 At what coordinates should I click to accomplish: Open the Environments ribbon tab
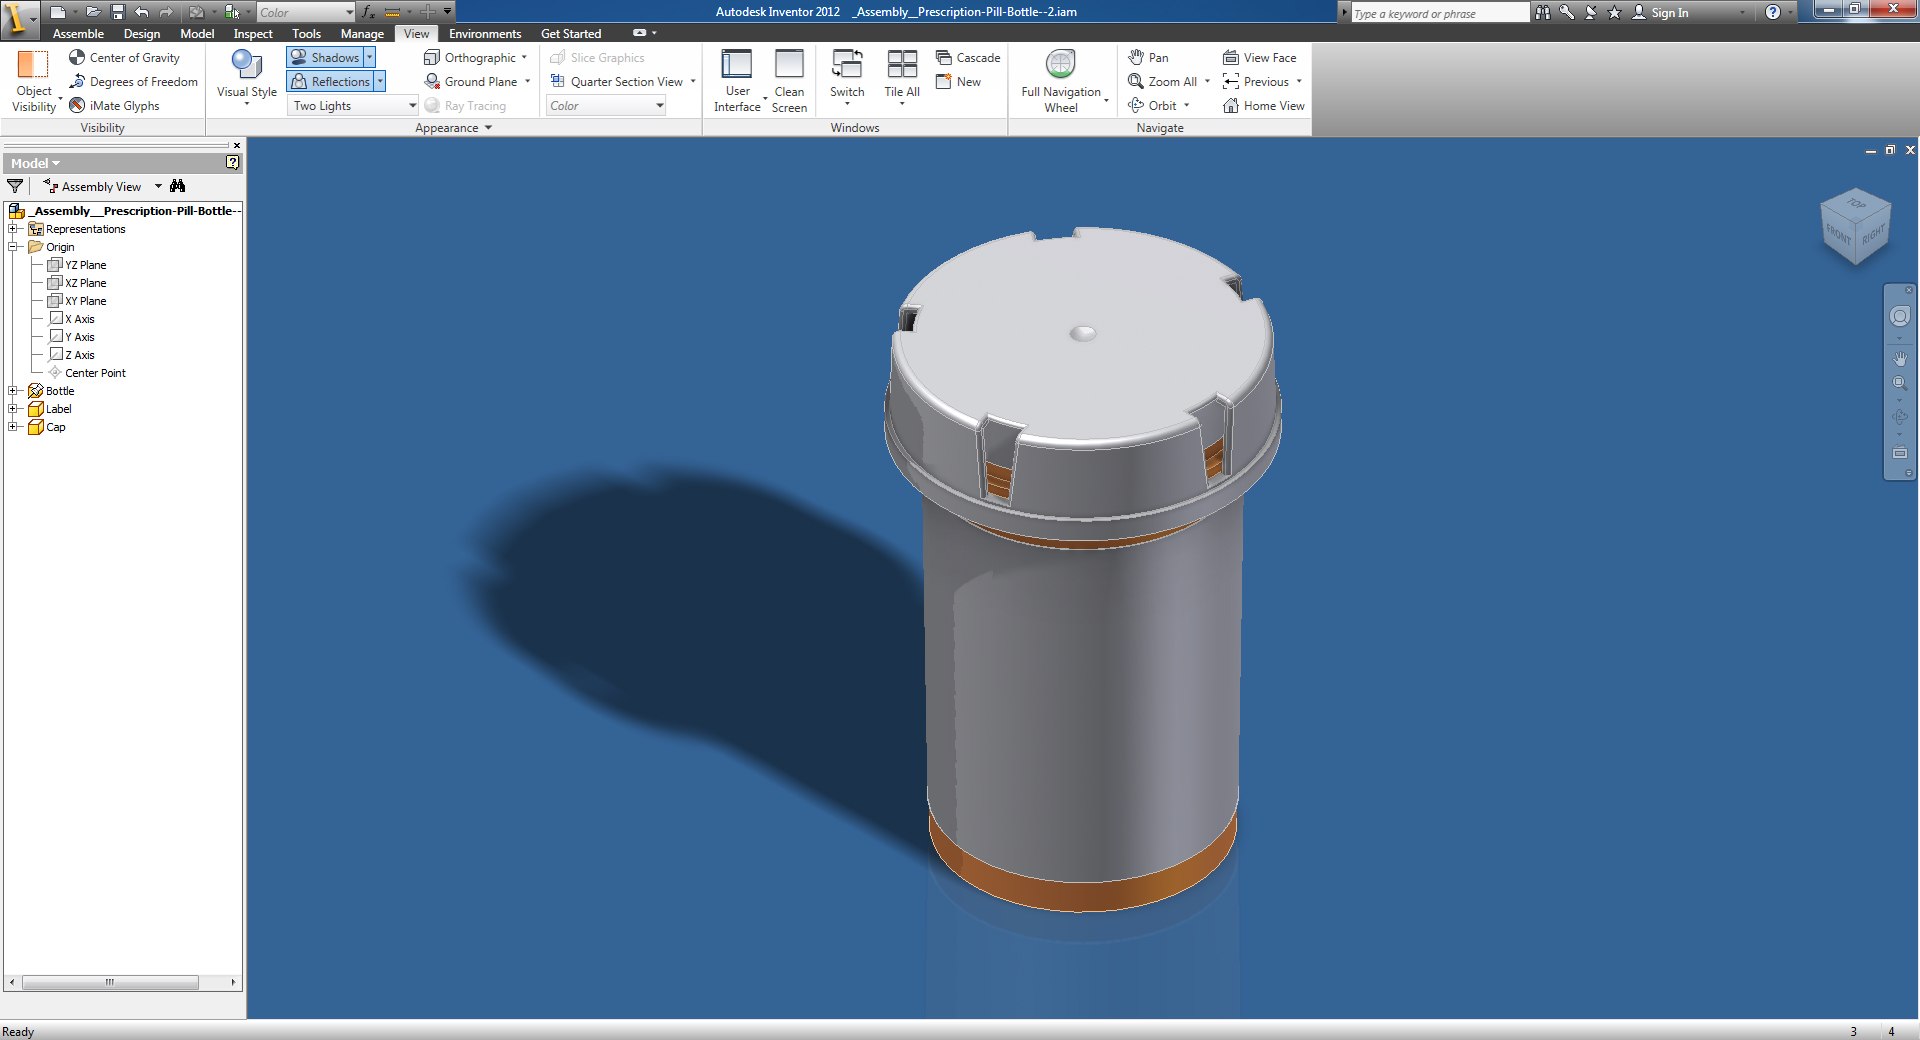point(485,34)
